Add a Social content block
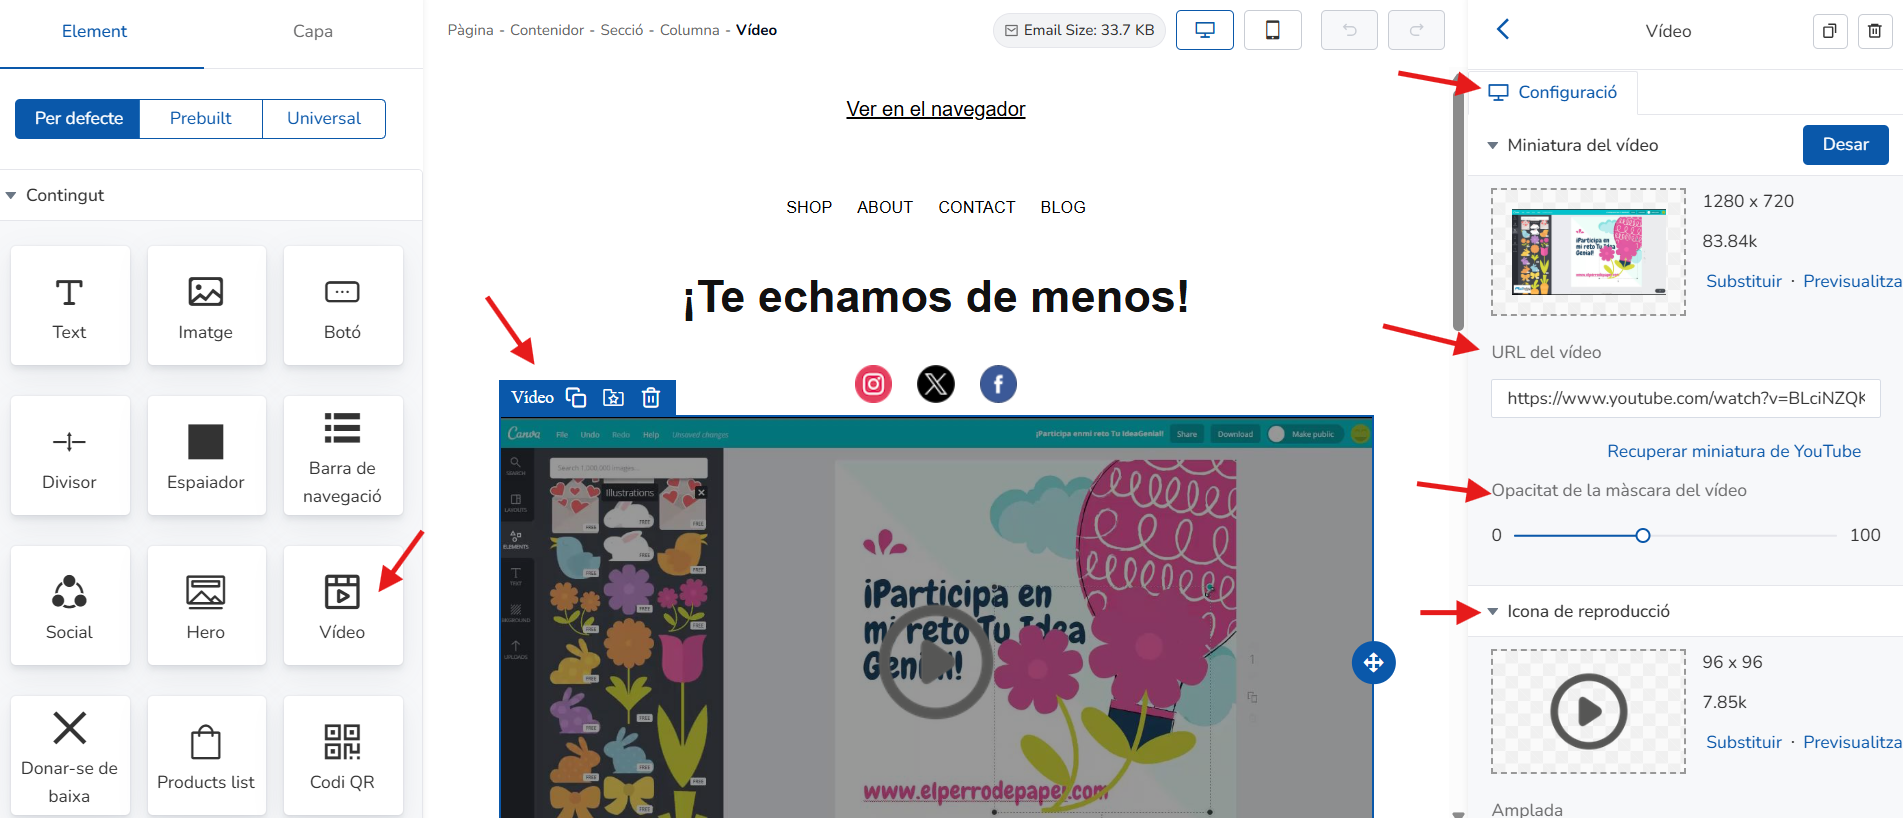Screen dimensions: 1903x818 click(x=70, y=606)
